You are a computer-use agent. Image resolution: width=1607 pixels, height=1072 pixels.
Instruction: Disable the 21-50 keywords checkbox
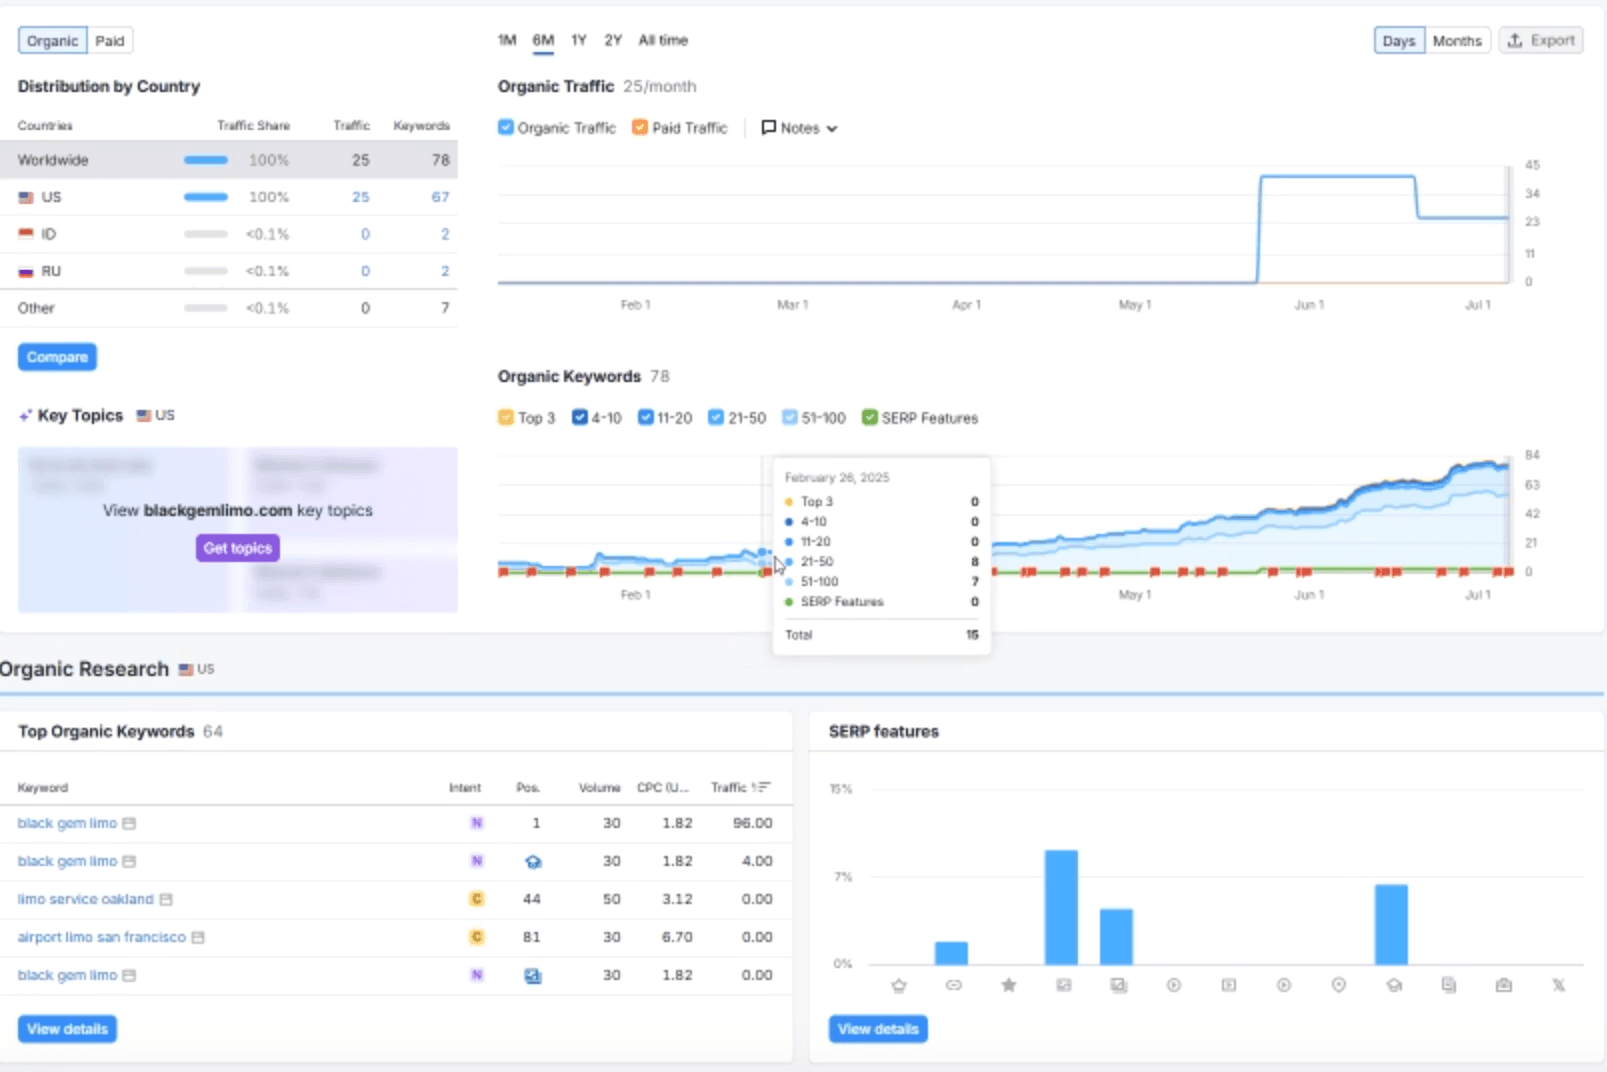[x=716, y=418]
